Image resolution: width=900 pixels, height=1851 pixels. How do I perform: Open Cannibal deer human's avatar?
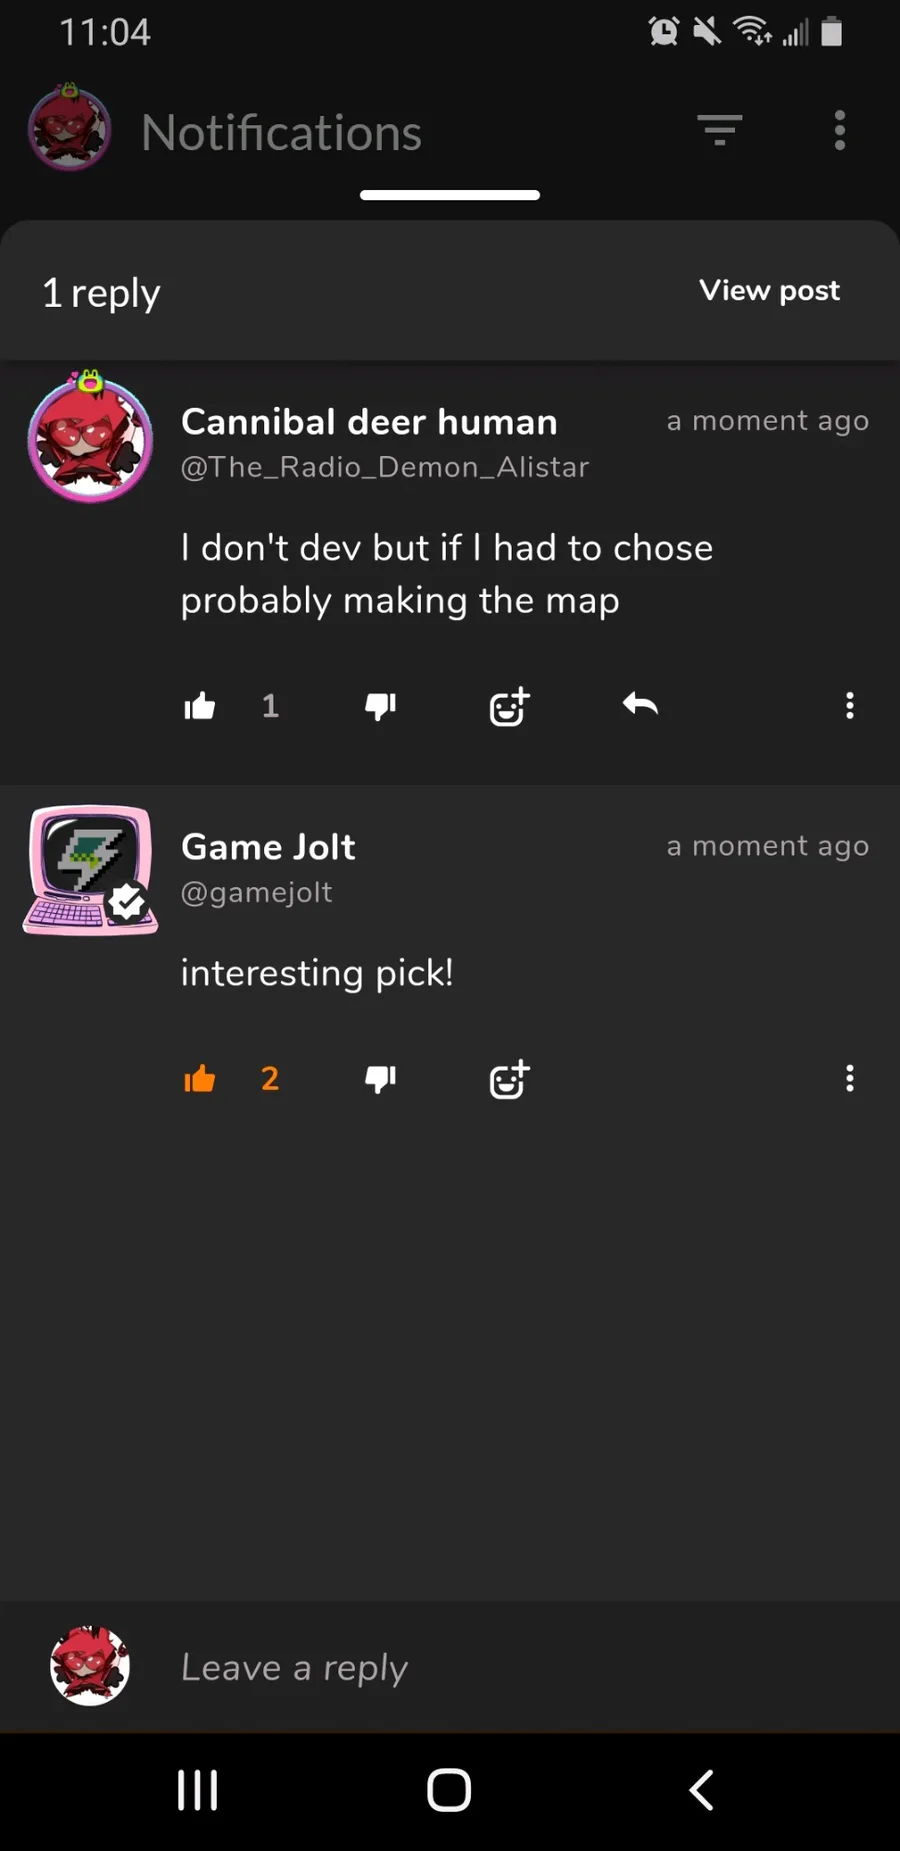(x=90, y=436)
